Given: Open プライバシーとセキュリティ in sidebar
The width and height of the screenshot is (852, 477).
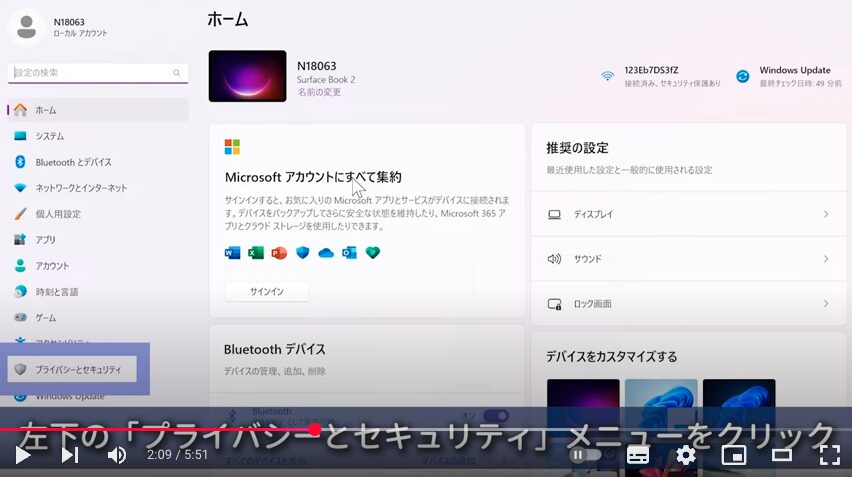Looking at the screenshot, I should (x=72, y=369).
